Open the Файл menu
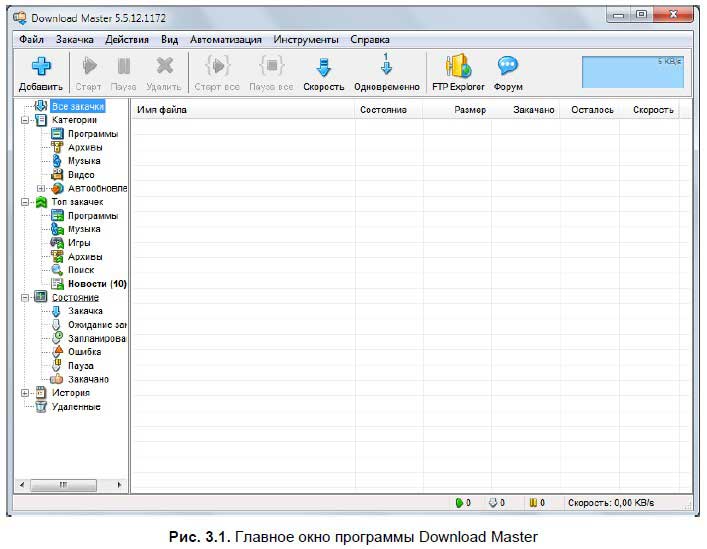 click(x=31, y=40)
